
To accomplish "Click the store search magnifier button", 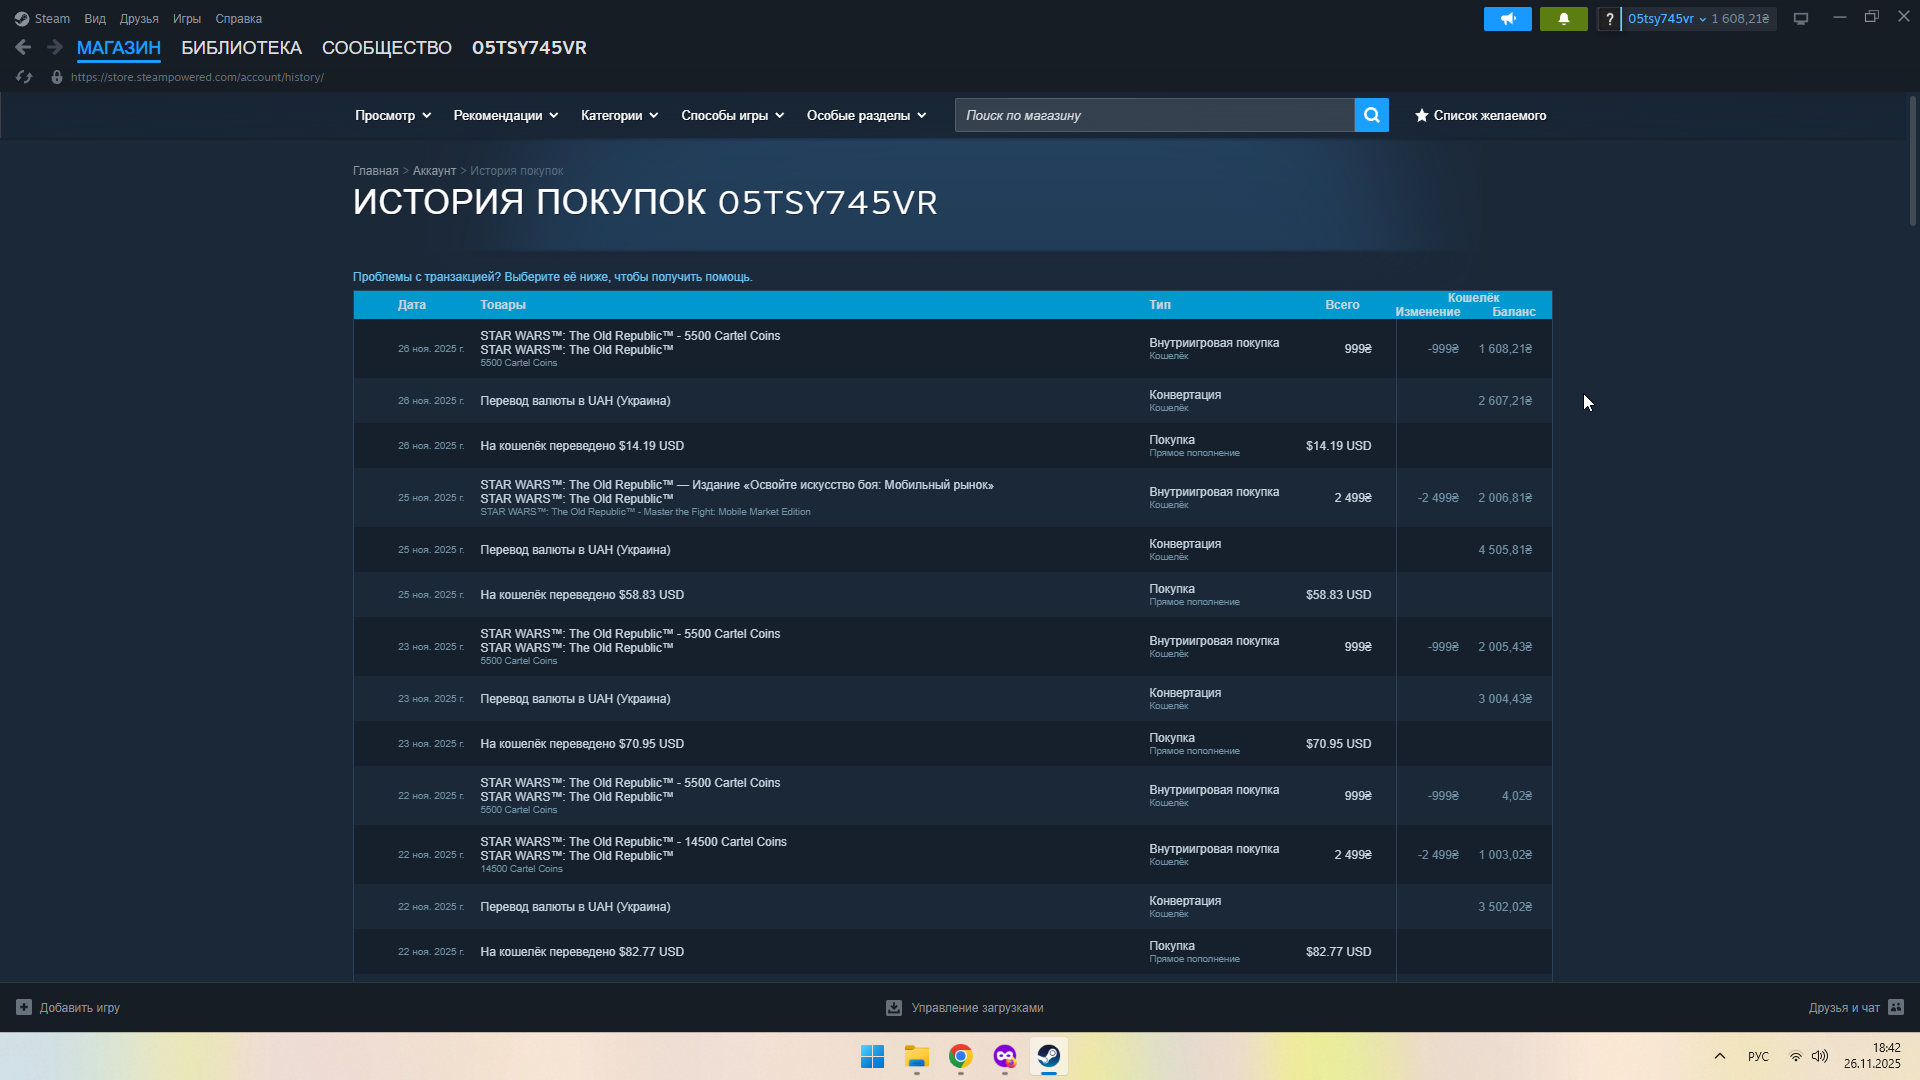I will pyautogui.click(x=1371, y=115).
